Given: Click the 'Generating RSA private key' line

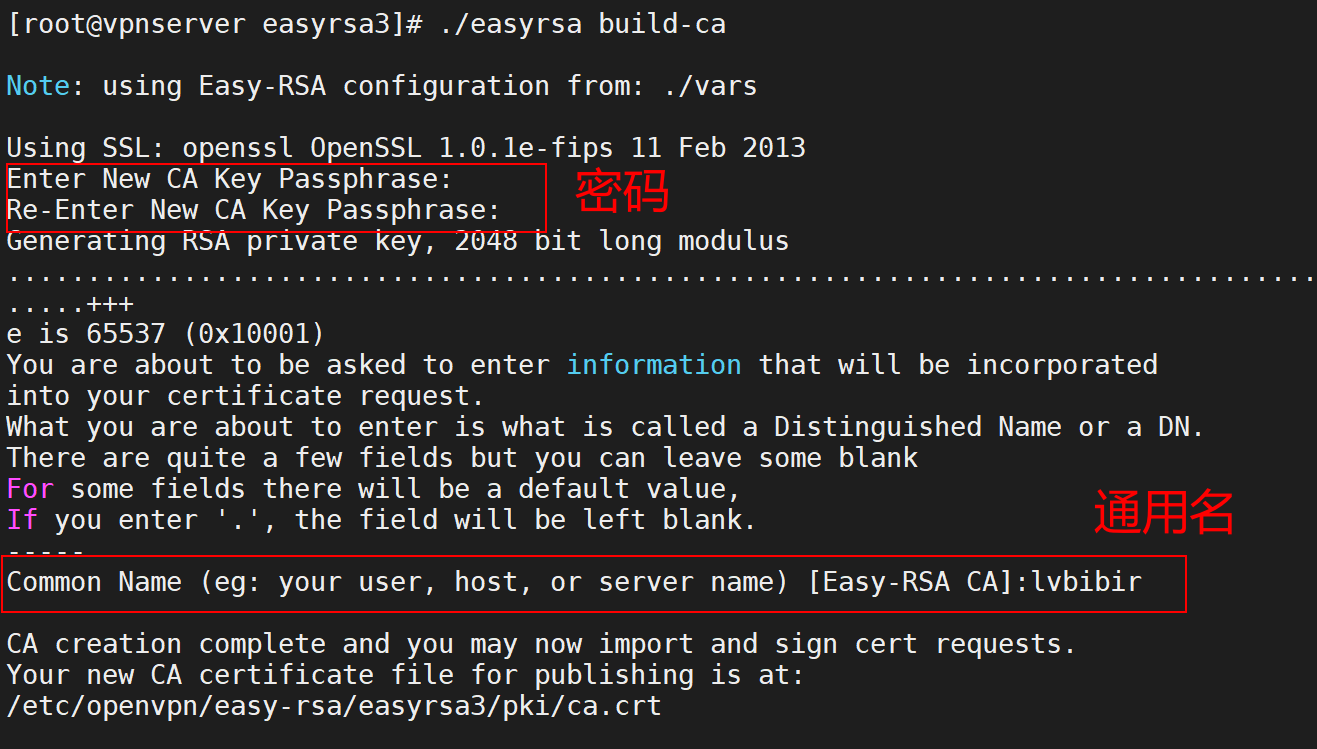Looking at the screenshot, I should click(397, 241).
